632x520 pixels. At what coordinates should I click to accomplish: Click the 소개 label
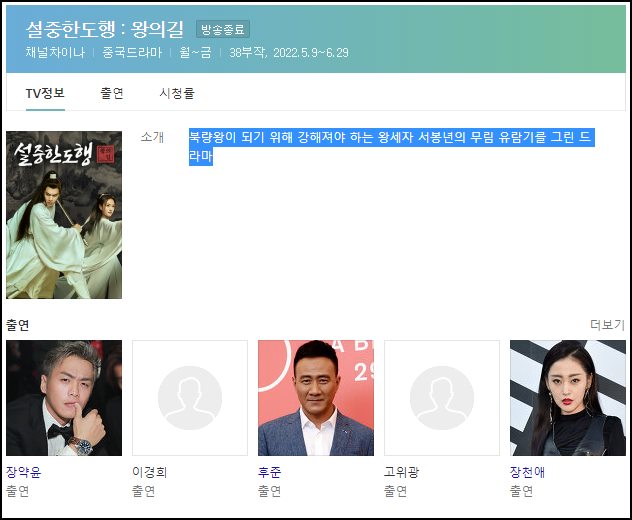click(152, 137)
